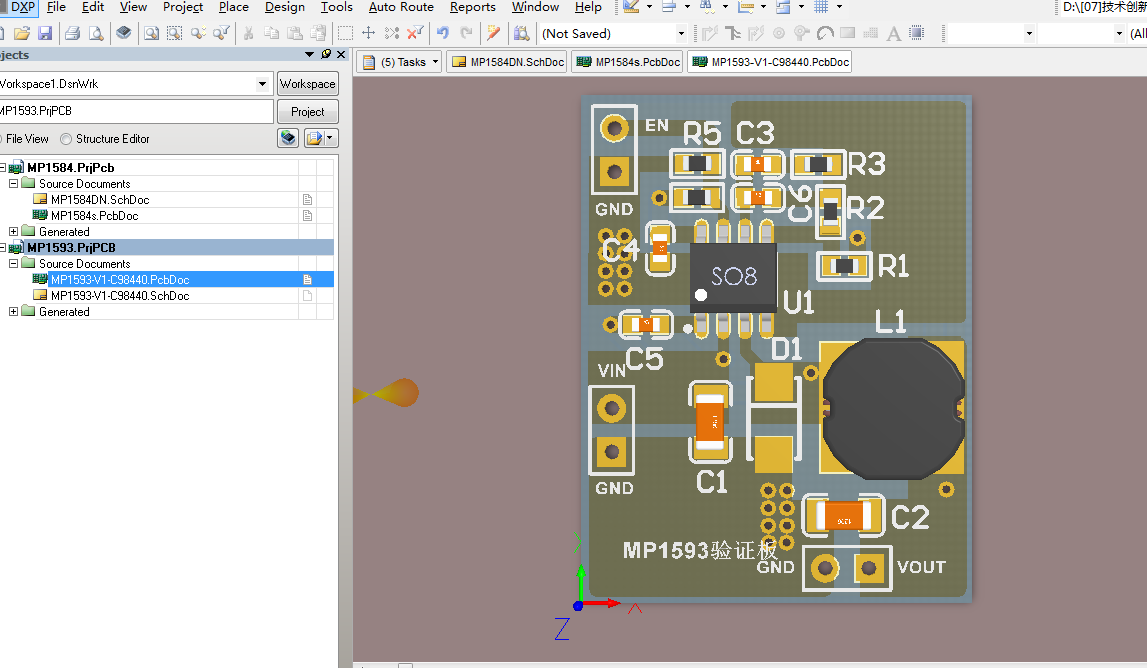Click the Undo arrow icon
The image size is (1147, 668).
[443, 33]
